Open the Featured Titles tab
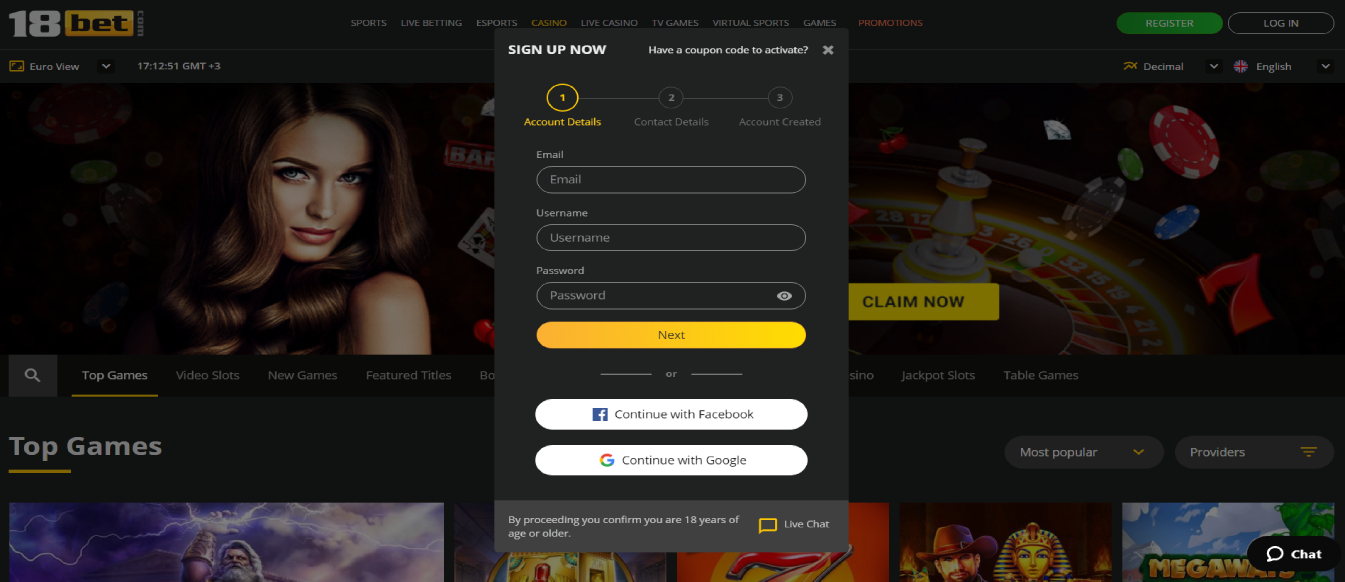The image size is (1345, 582). click(408, 375)
